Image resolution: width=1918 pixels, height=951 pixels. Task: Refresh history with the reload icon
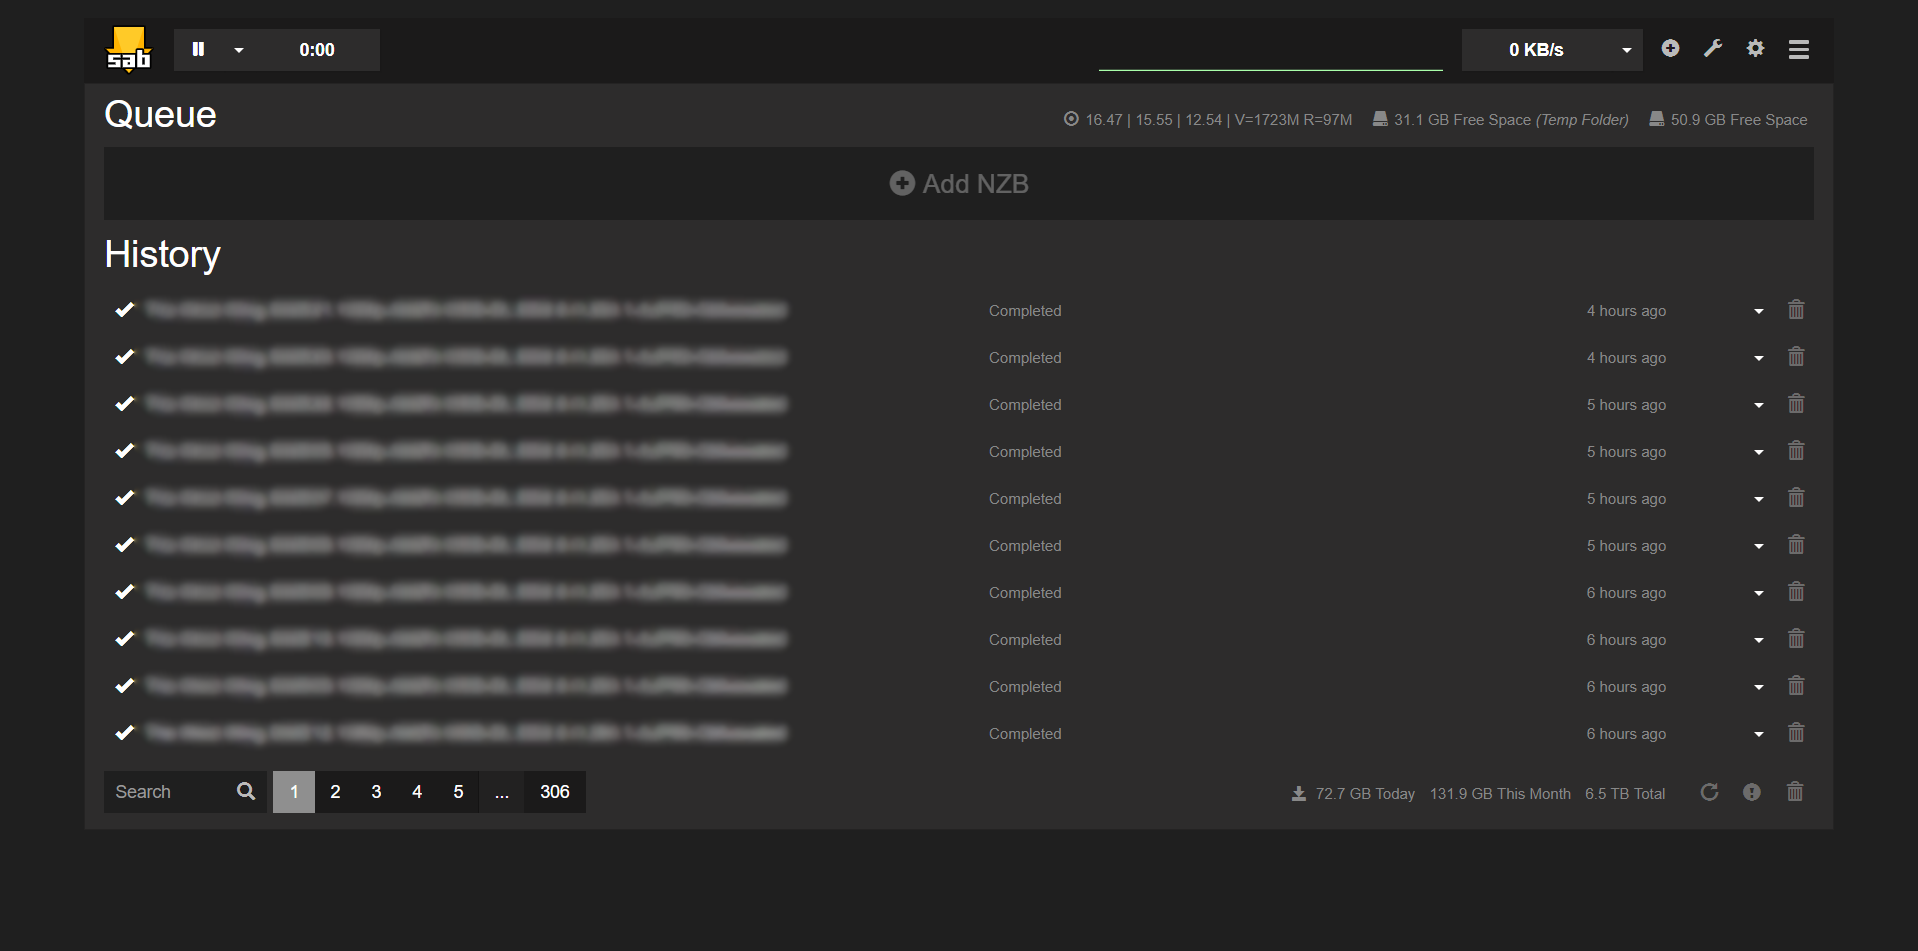pos(1709,792)
